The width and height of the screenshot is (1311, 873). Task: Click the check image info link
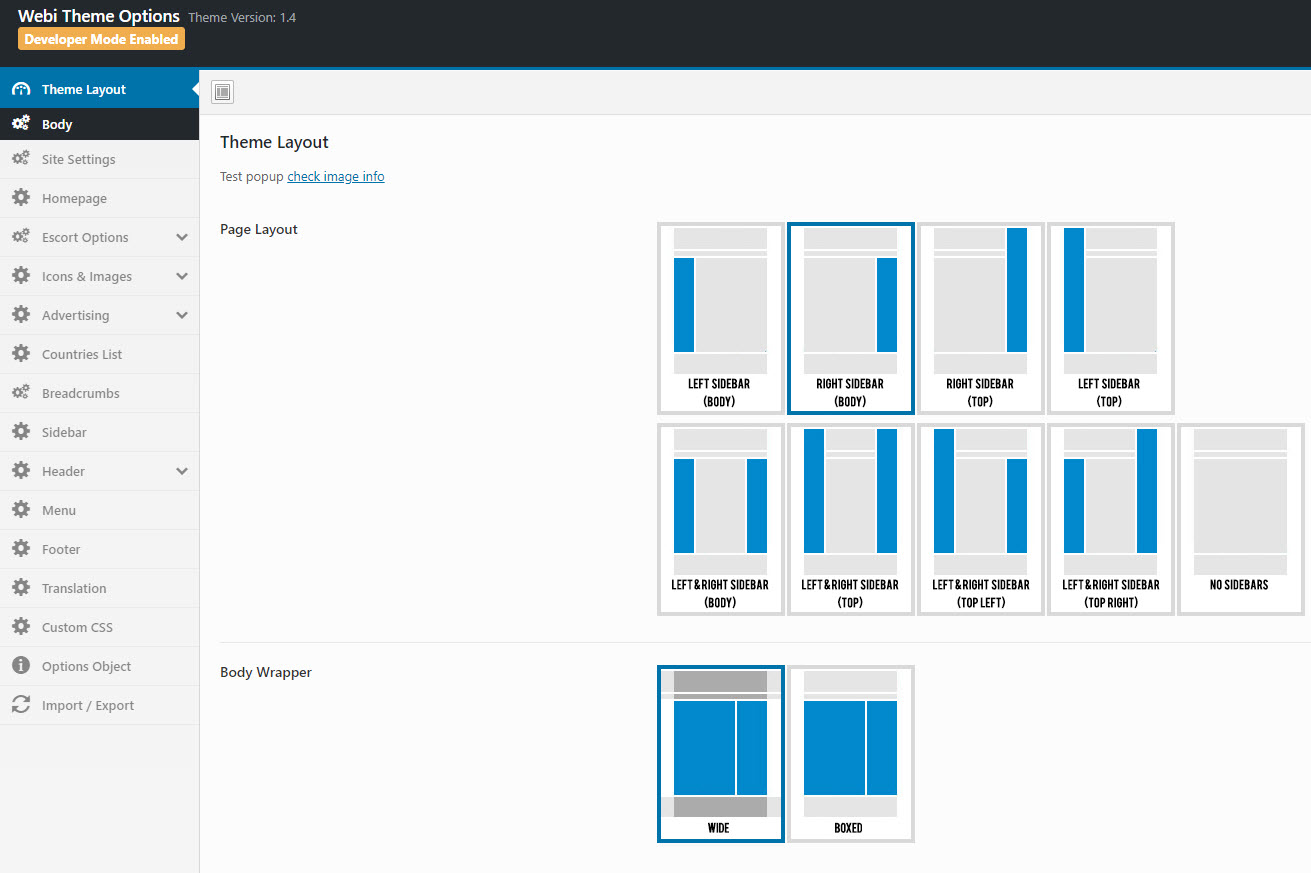tap(336, 177)
